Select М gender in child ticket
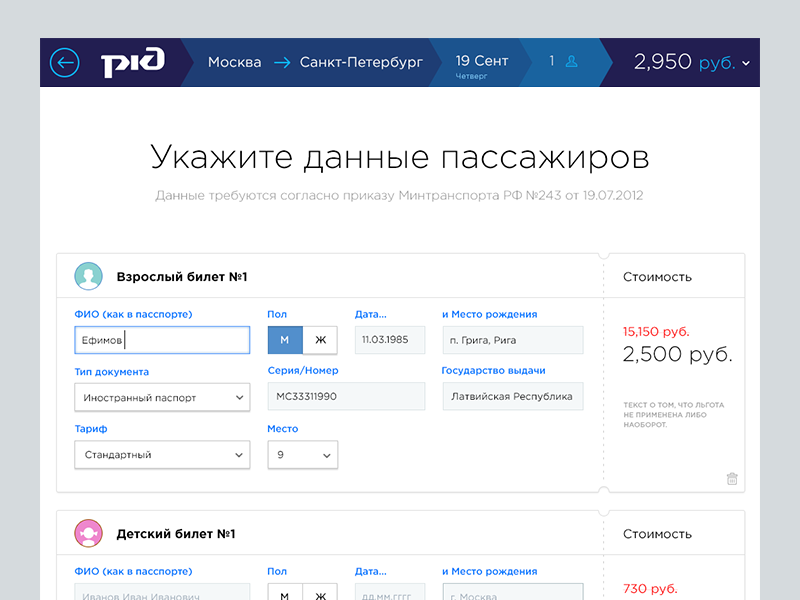800x600 pixels. (x=285, y=592)
